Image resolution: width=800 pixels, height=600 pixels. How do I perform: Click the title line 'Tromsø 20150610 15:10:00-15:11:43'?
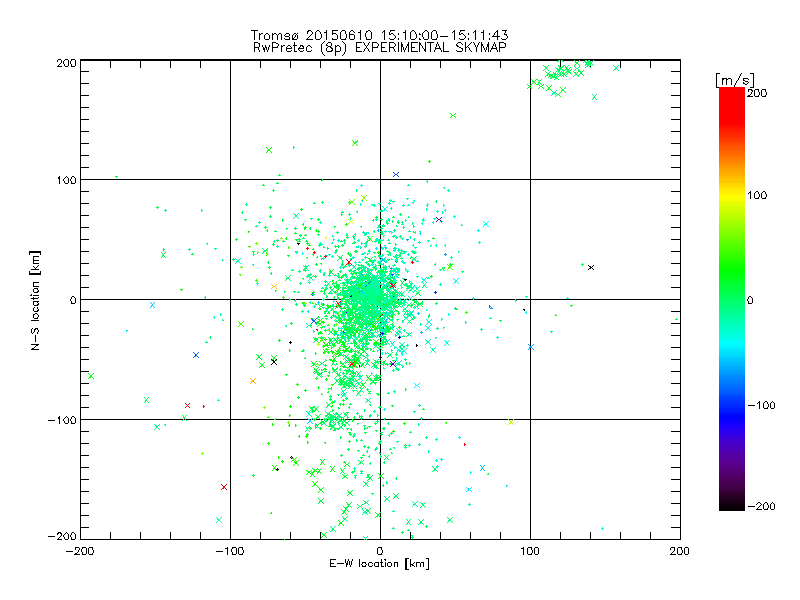pos(379,35)
